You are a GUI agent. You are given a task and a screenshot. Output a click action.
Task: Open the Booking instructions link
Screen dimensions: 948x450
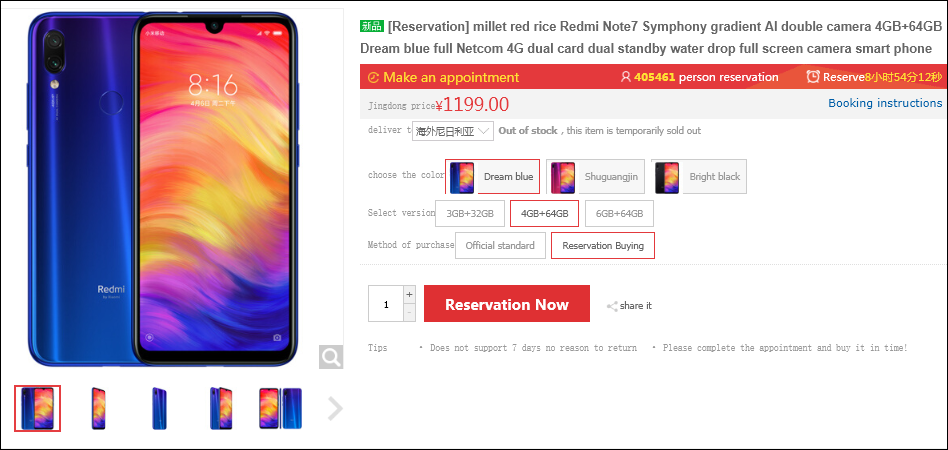pyautogui.click(x=885, y=103)
